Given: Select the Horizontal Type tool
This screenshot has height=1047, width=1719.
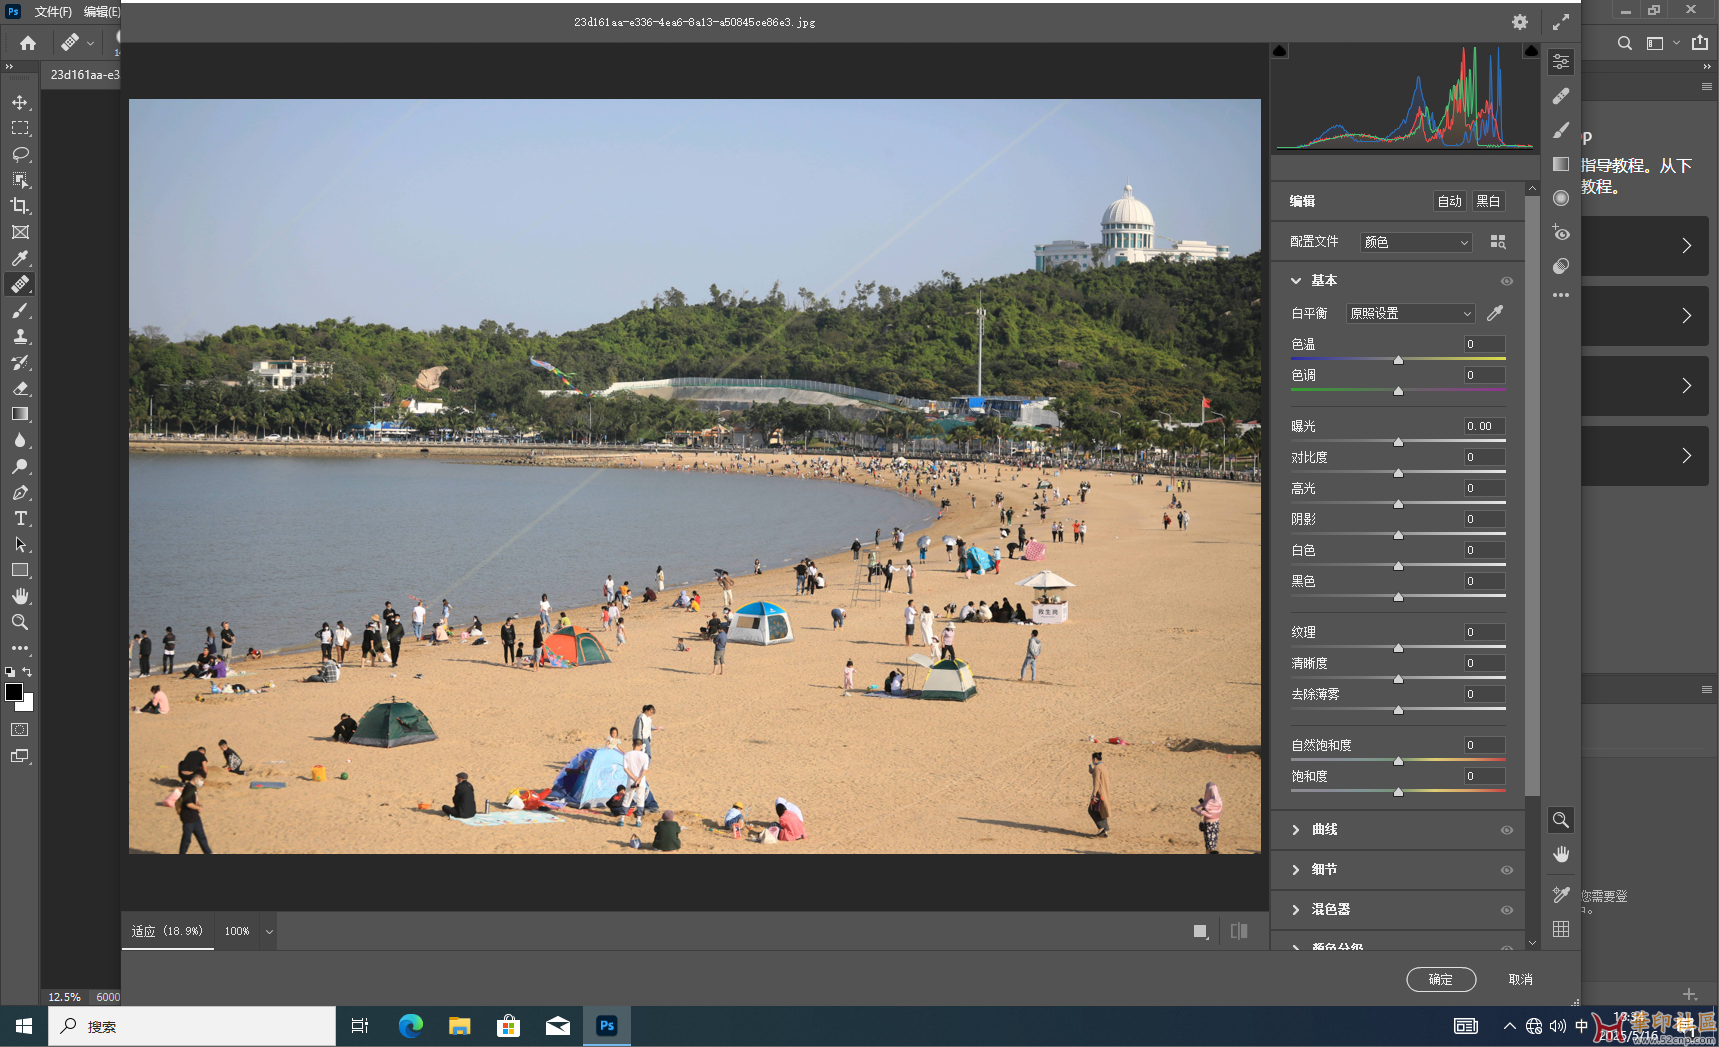Looking at the screenshot, I should (x=20, y=518).
